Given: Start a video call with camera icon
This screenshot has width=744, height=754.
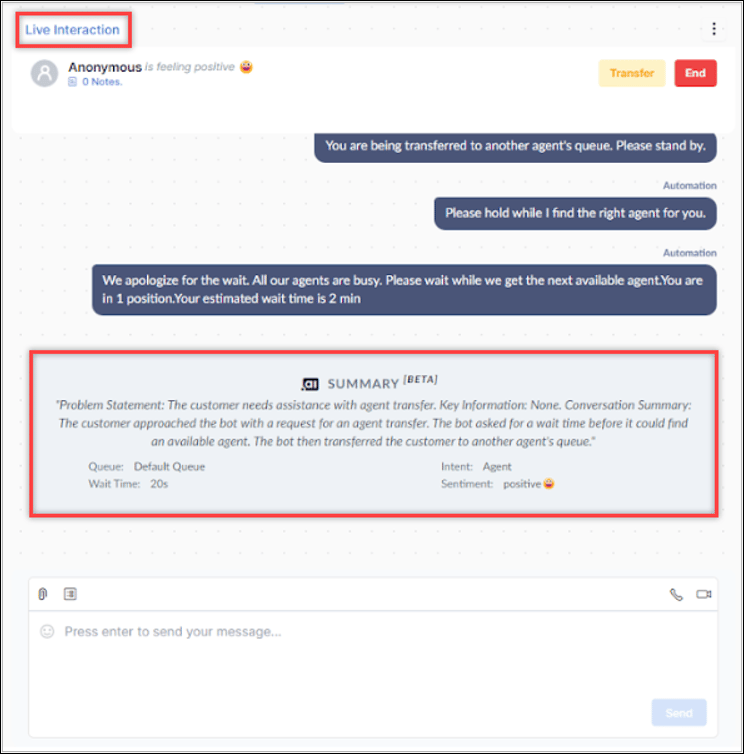Looking at the screenshot, I should pyautogui.click(x=704, y=594).
